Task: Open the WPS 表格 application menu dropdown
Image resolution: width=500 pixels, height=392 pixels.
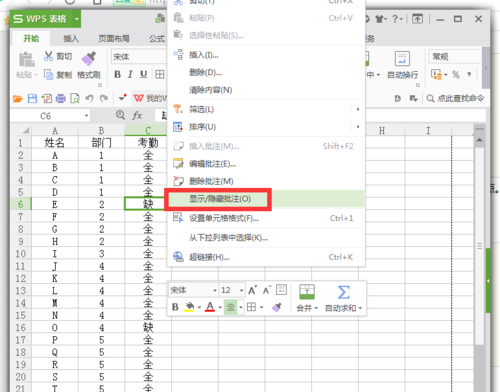Action: click(x=77, y=19)
